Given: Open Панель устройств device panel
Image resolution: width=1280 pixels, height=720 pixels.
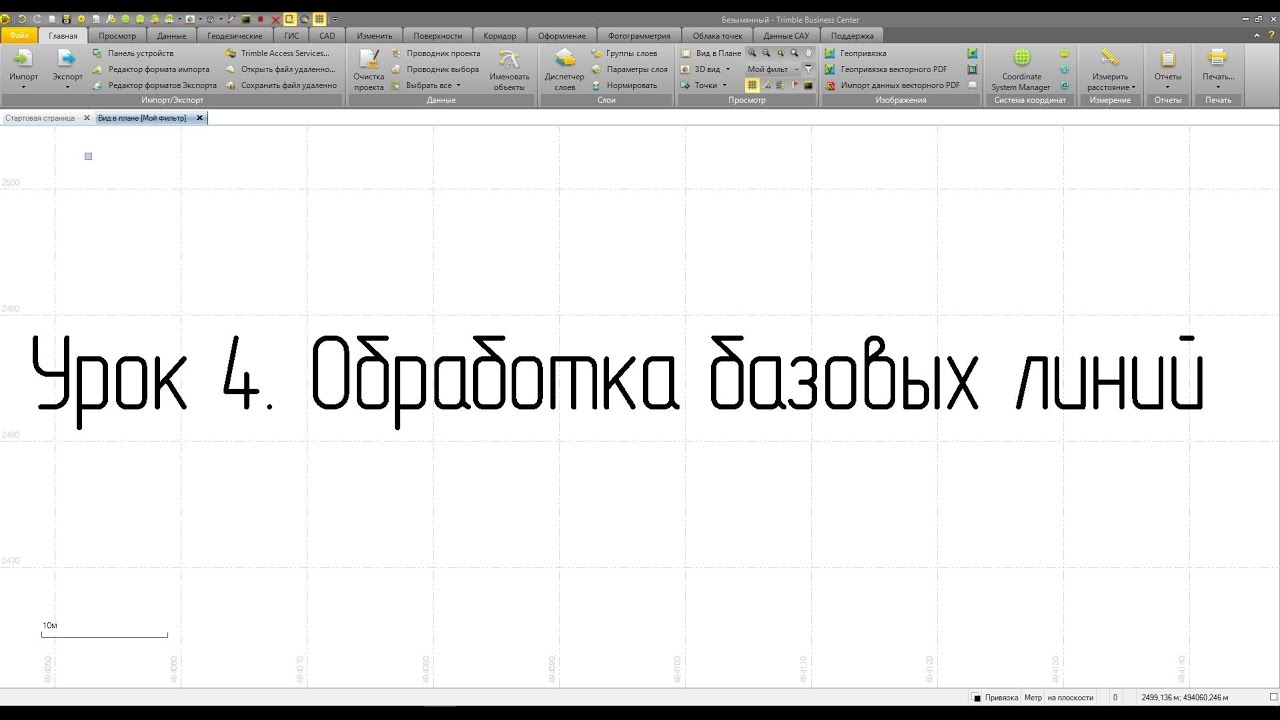Looking at the screenshot, I should pos(133,53).
